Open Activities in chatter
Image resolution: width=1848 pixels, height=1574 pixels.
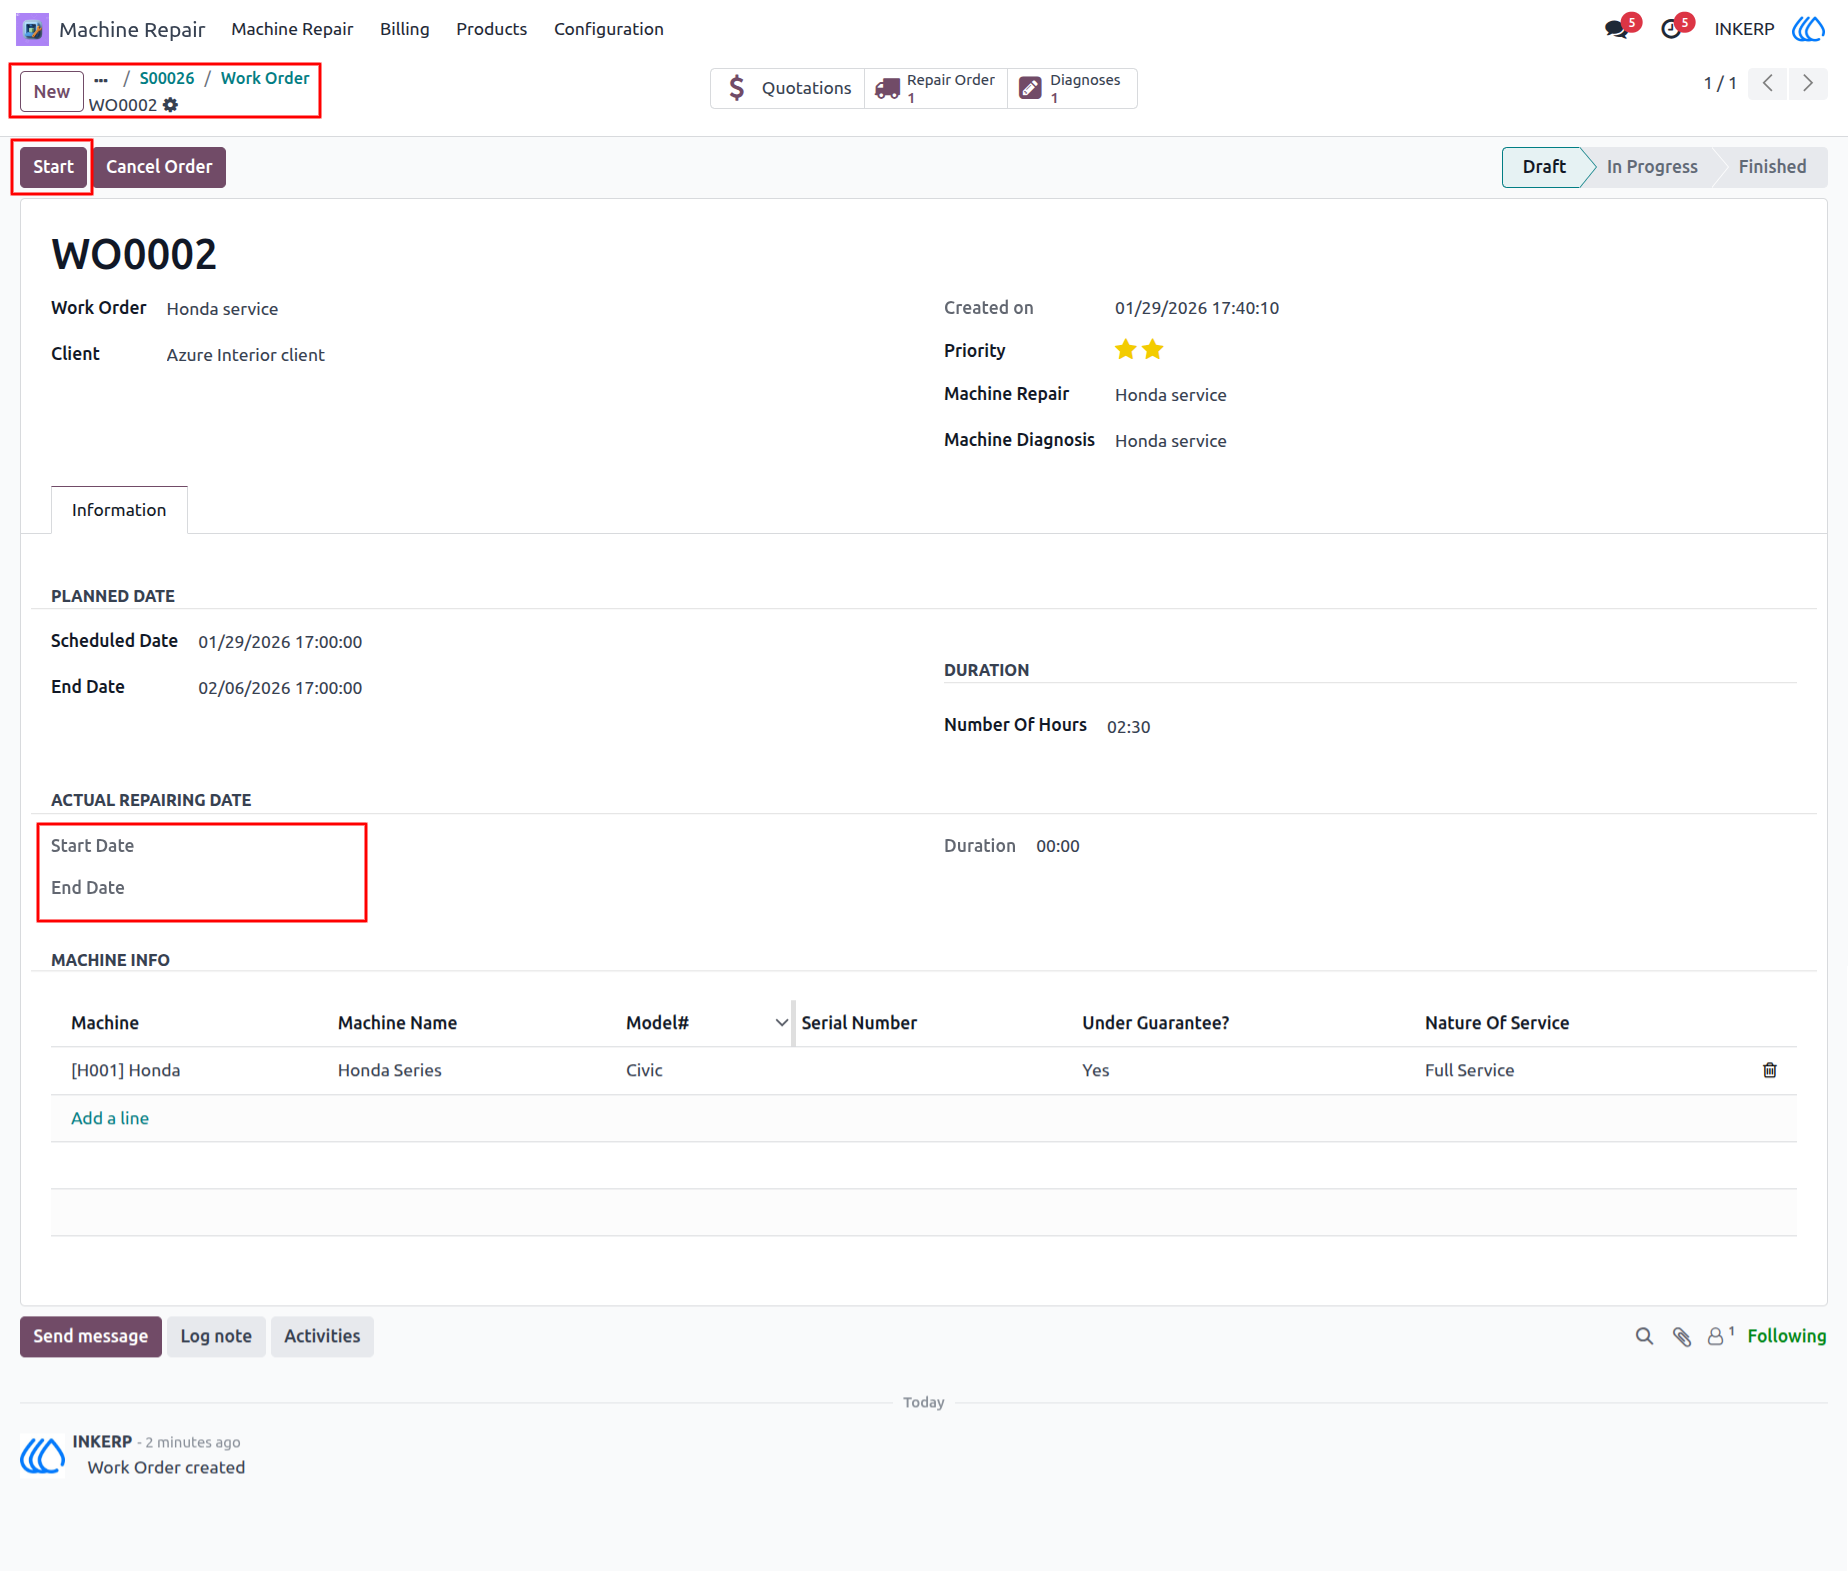322,1337
